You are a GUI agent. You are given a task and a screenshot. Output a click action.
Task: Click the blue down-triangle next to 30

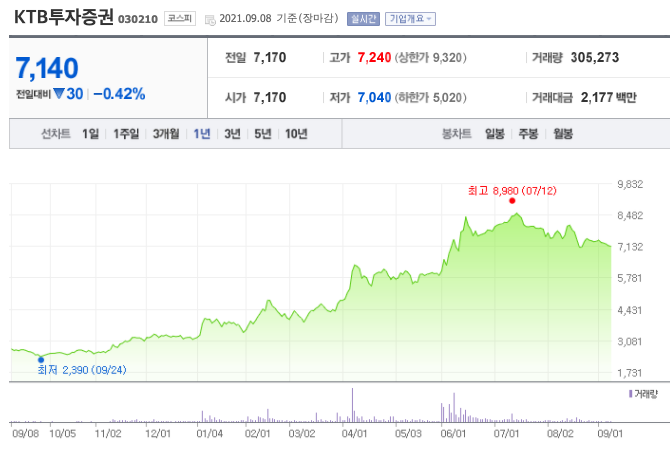59,93
